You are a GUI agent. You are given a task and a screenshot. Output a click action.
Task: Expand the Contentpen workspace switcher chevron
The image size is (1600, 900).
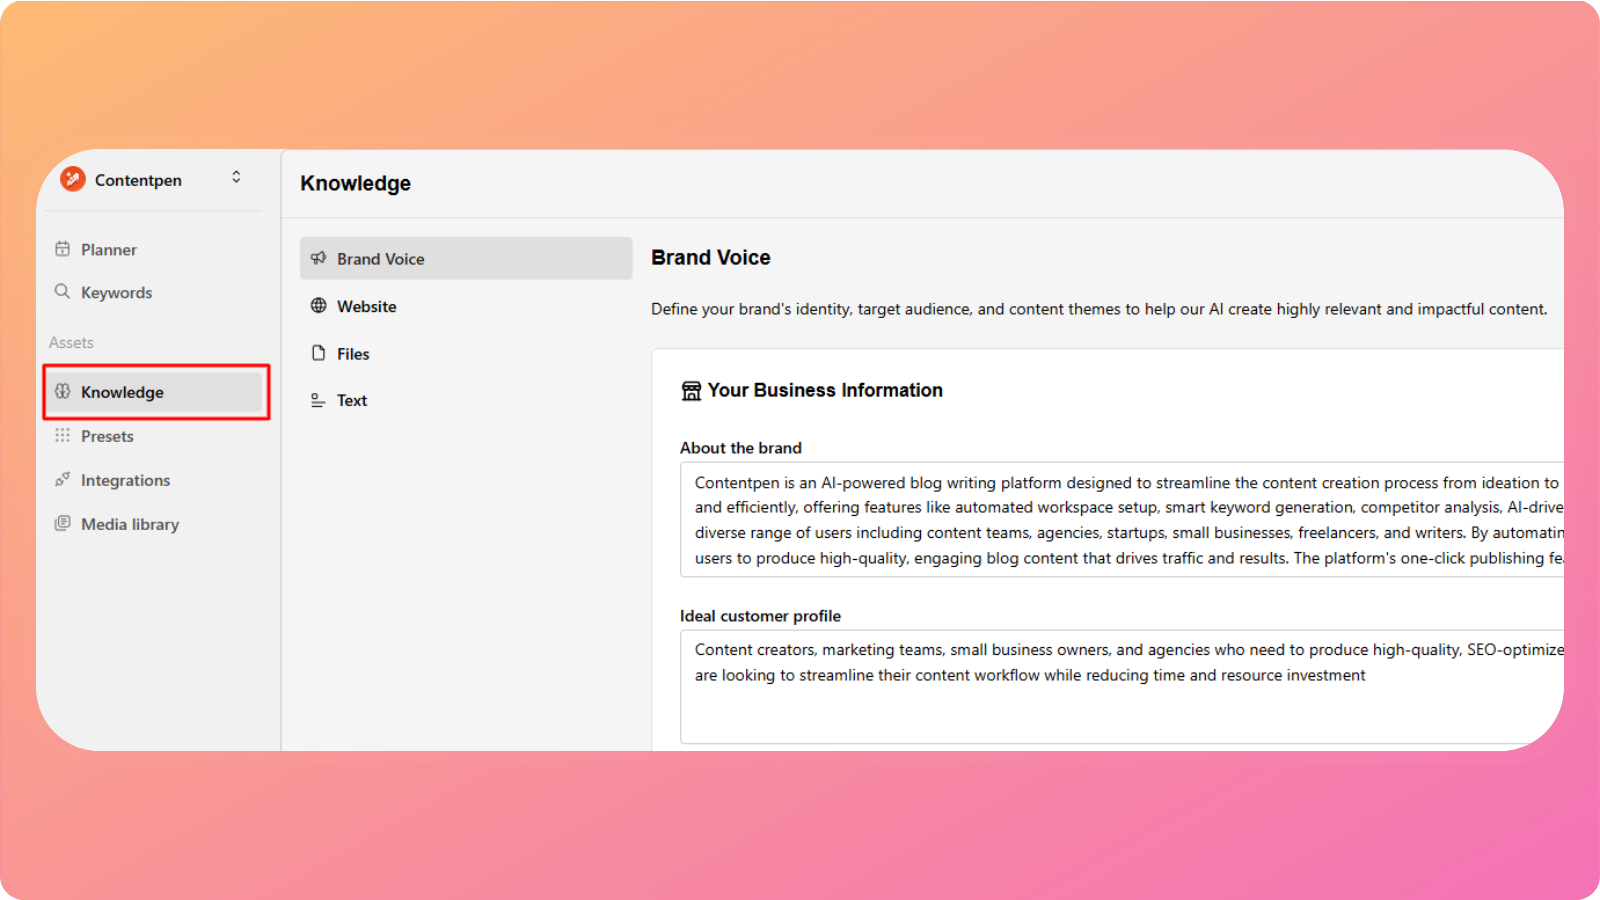click(x=236, y=177)
